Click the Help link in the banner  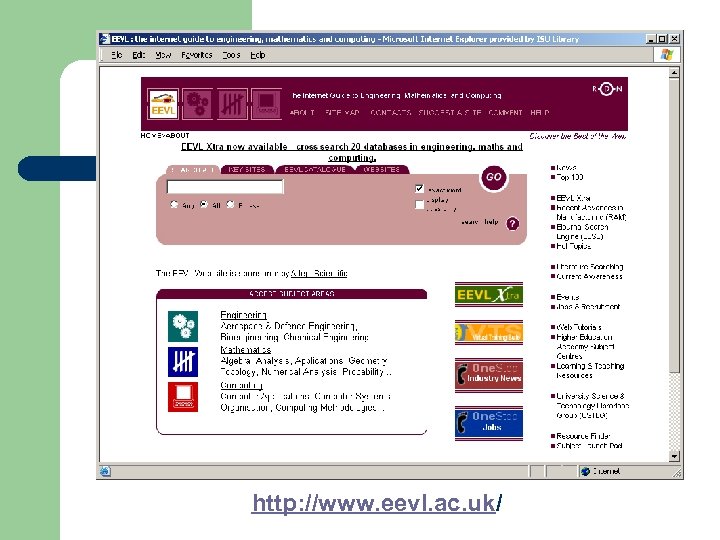pos(540,112)
